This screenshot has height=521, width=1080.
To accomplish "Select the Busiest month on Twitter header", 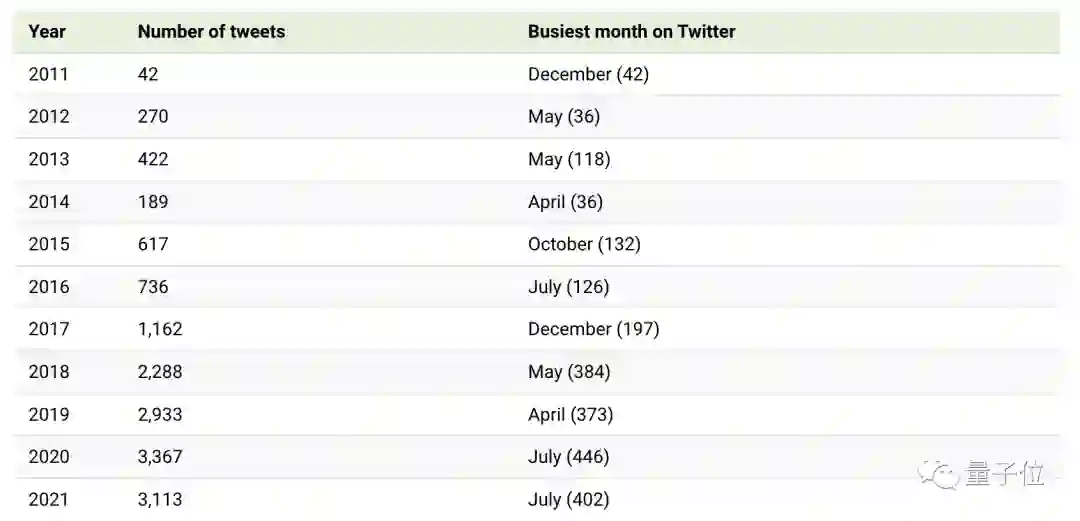I will coord(631,31).
